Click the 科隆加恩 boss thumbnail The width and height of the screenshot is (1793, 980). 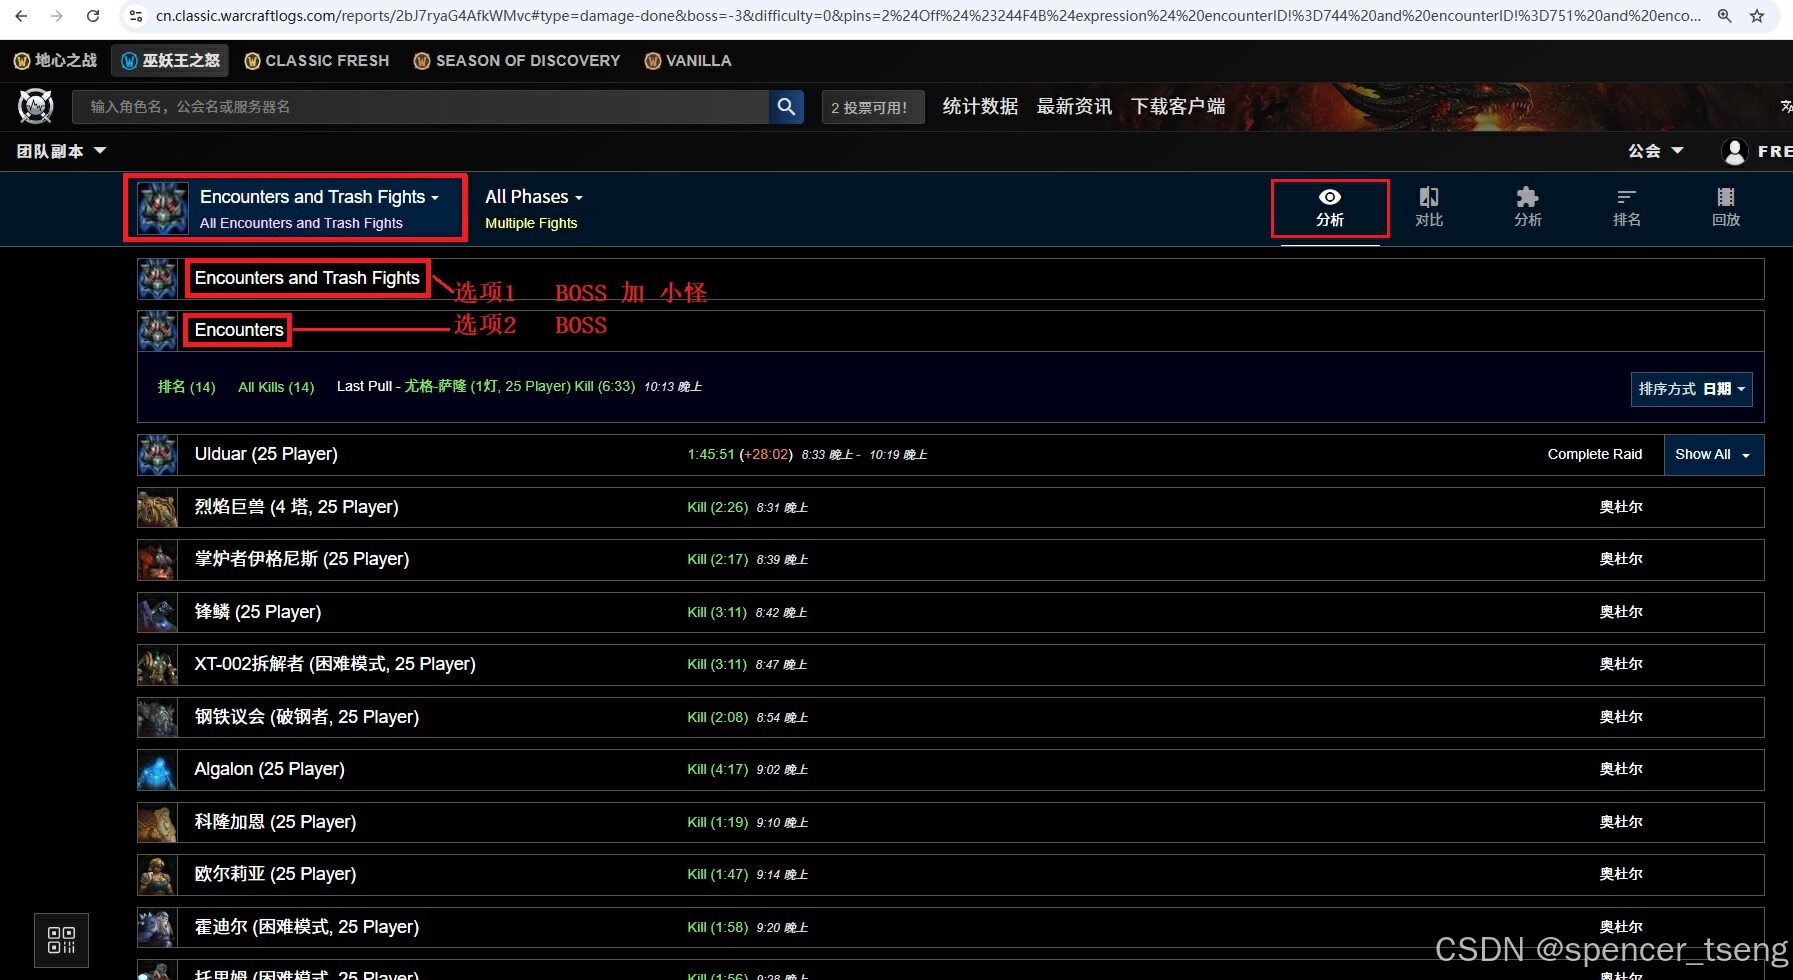tap(158, 822)
